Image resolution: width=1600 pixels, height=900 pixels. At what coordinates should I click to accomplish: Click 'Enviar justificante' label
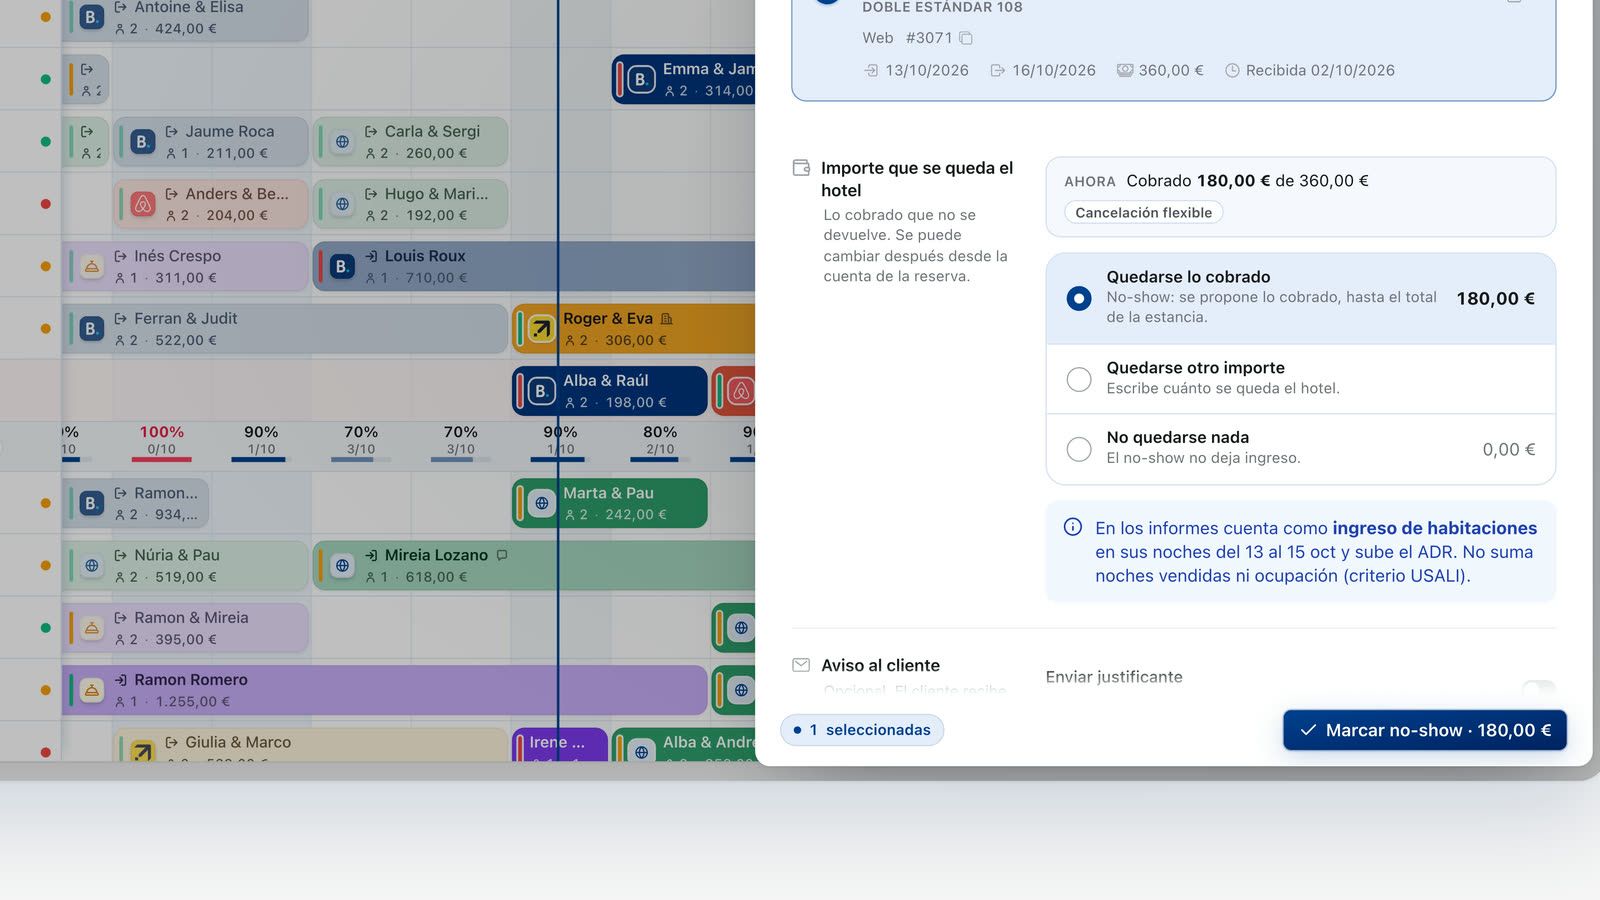pos(1114,677)
